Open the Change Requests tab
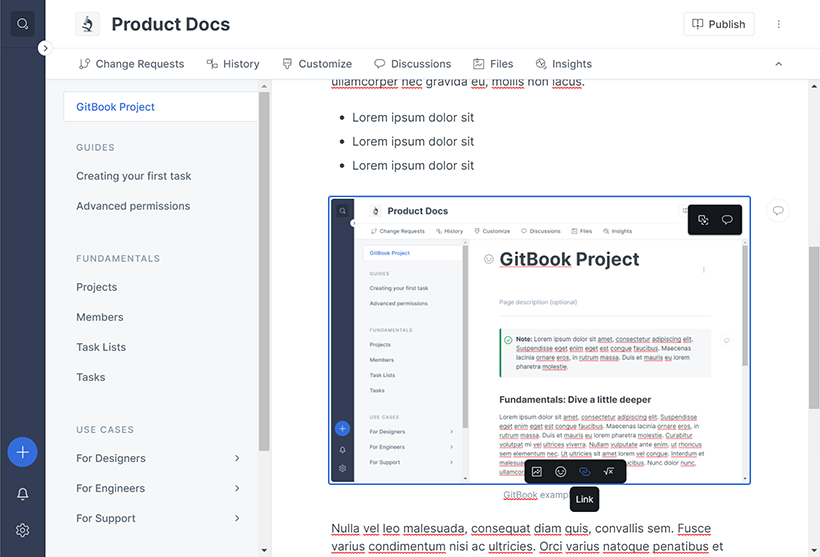This screenshot has width=820, height=557. click(131, 64)
